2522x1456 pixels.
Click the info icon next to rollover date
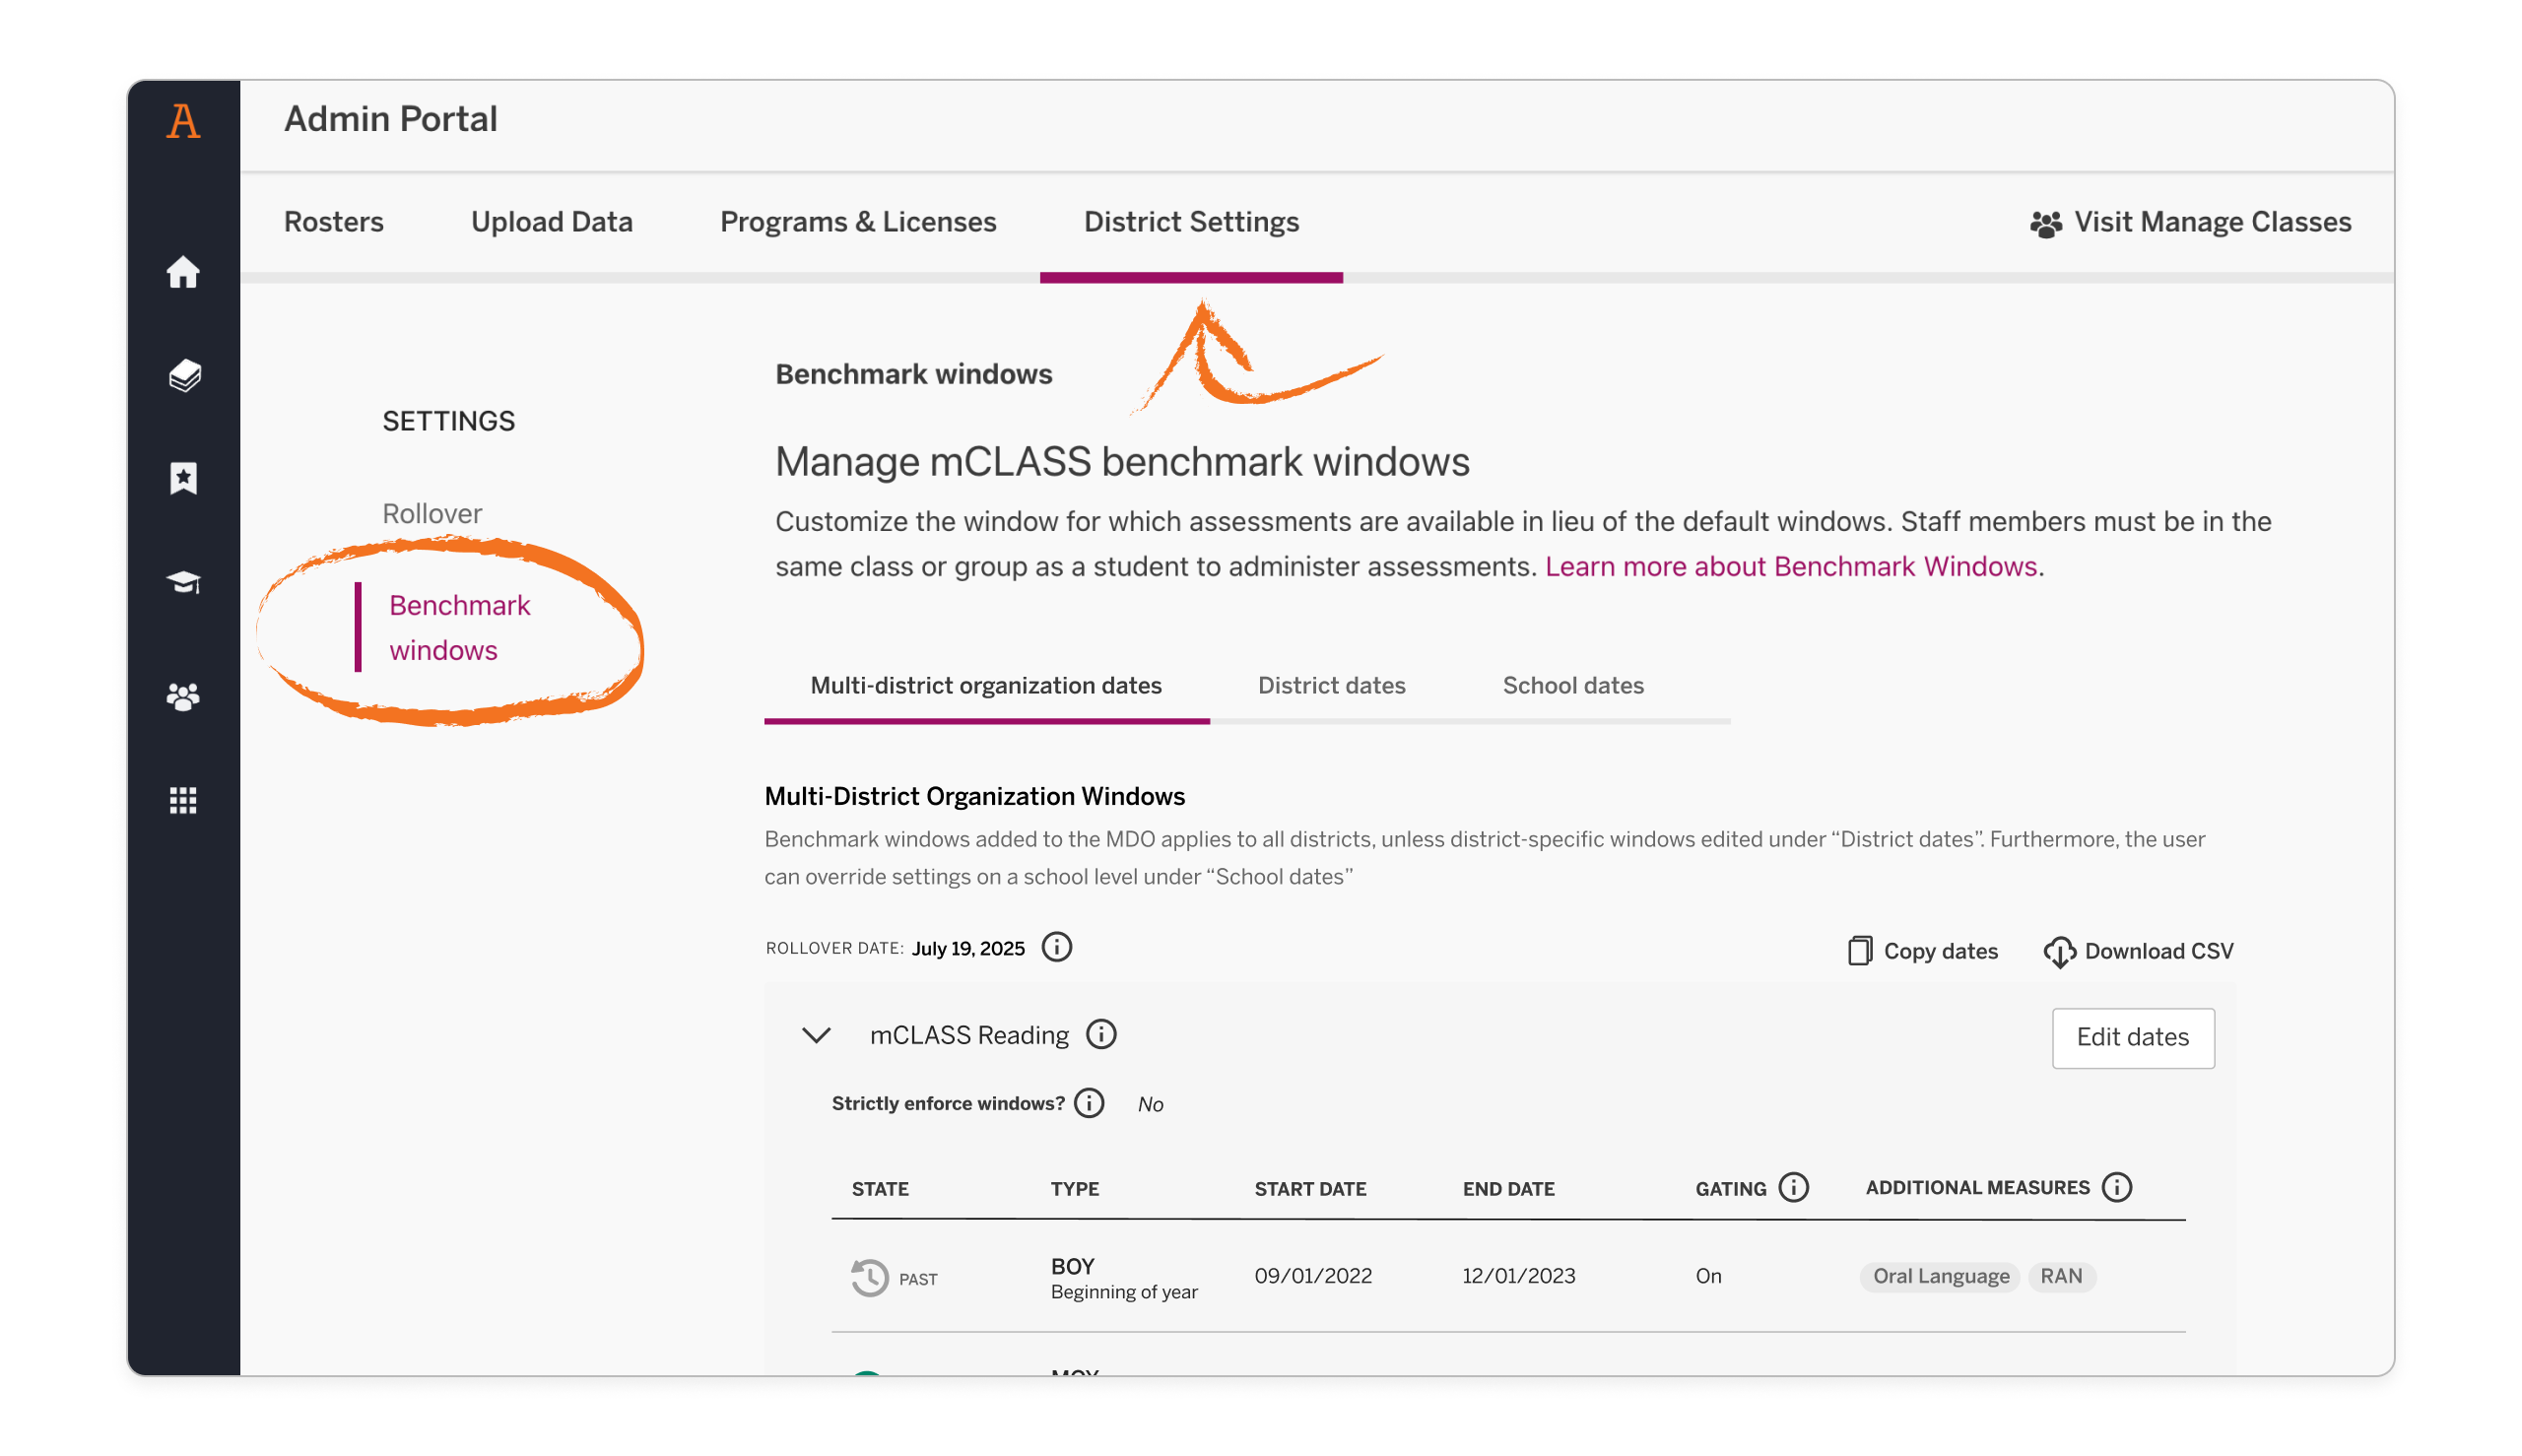(1057, 948)
